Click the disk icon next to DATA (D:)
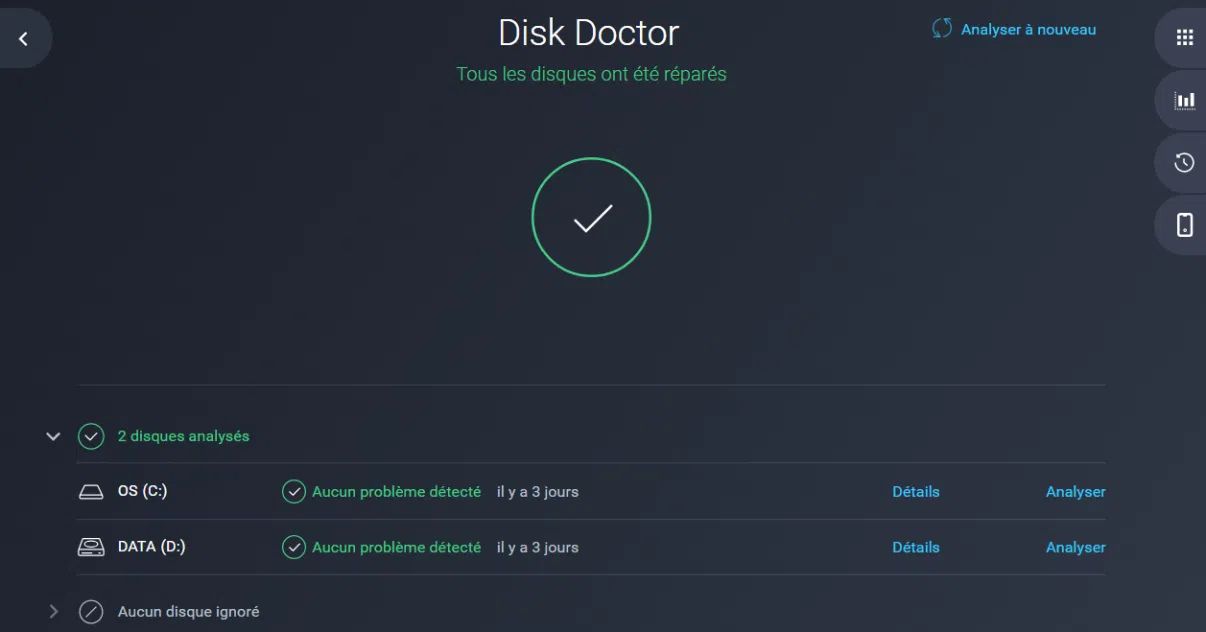This screenshot has width=1206, height=632. click(x=93, y=546)
